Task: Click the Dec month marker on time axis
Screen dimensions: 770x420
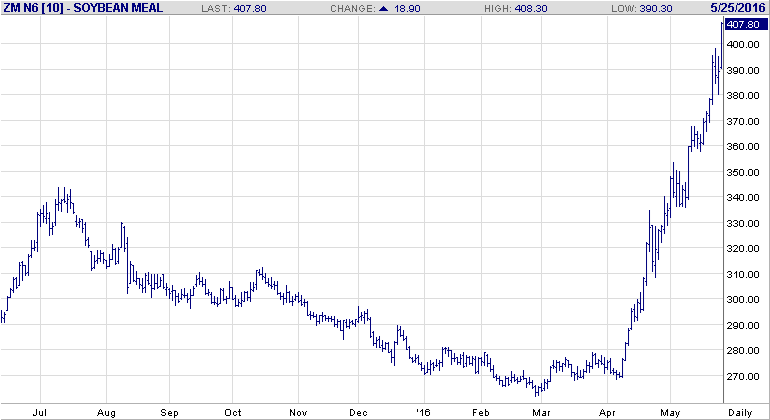Action: tap(357, 411)
